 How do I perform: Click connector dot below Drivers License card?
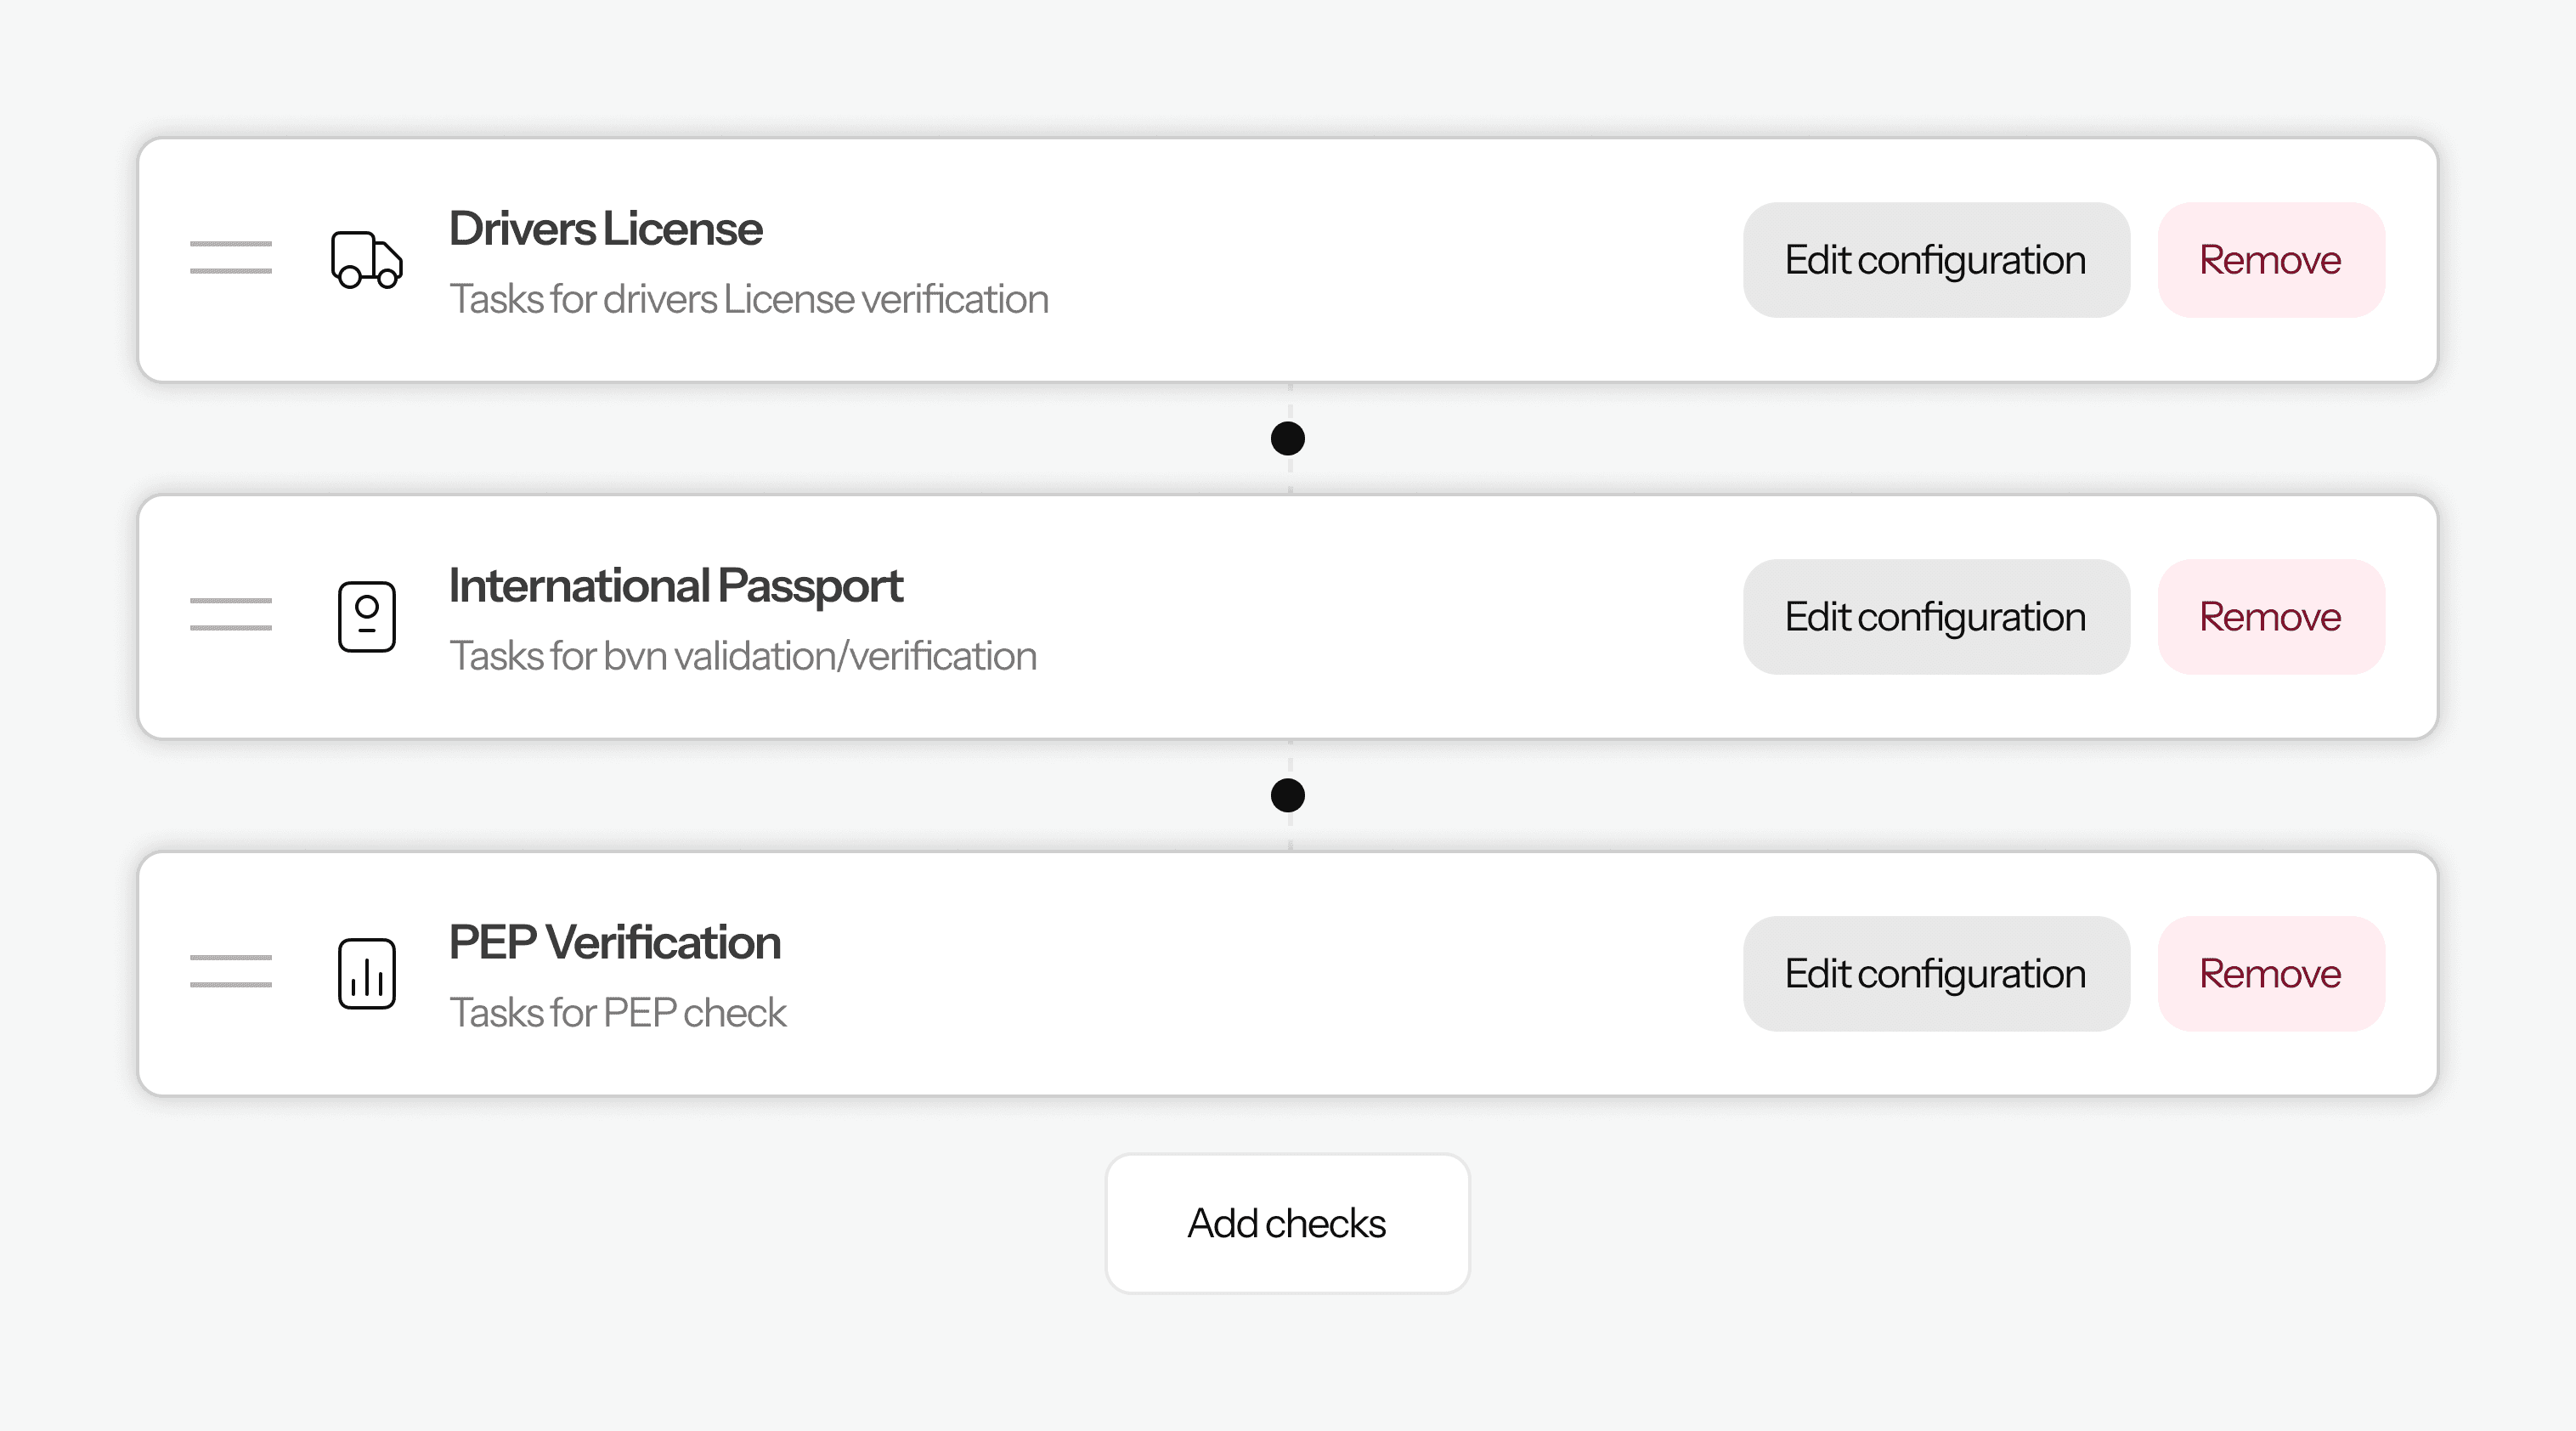click(x=1287, y=438)
